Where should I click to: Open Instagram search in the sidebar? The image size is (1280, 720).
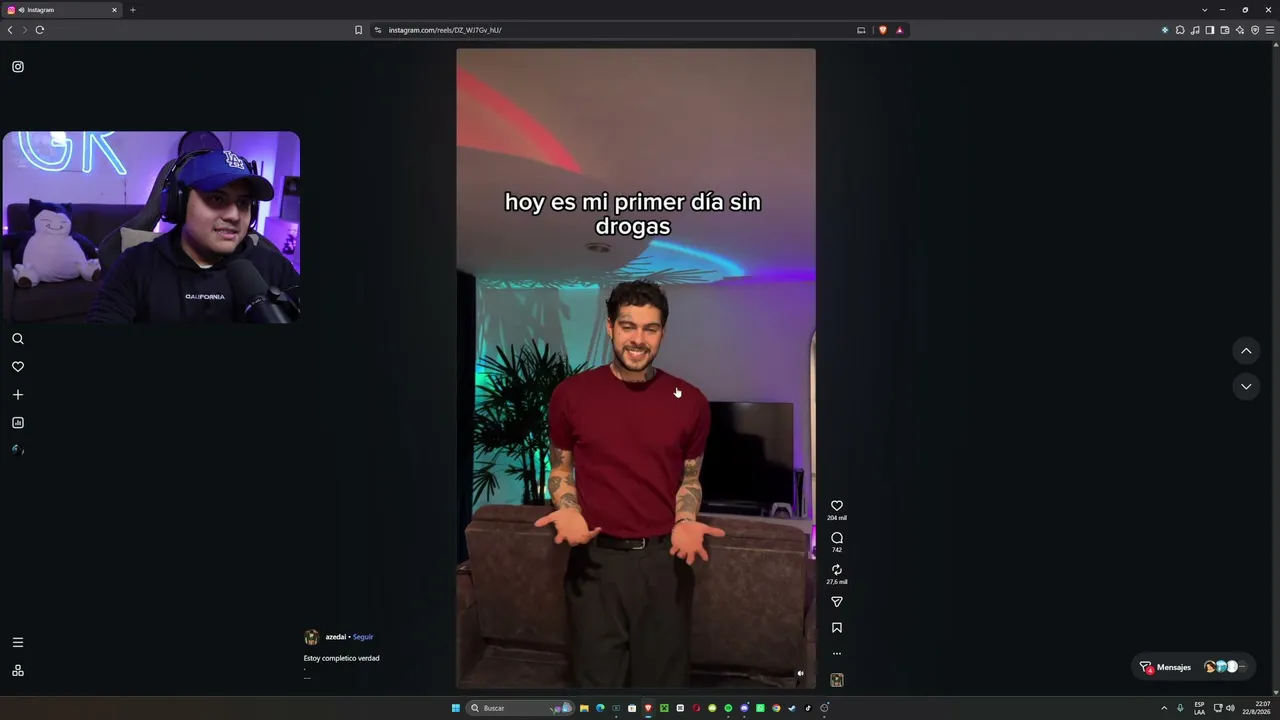18,339
